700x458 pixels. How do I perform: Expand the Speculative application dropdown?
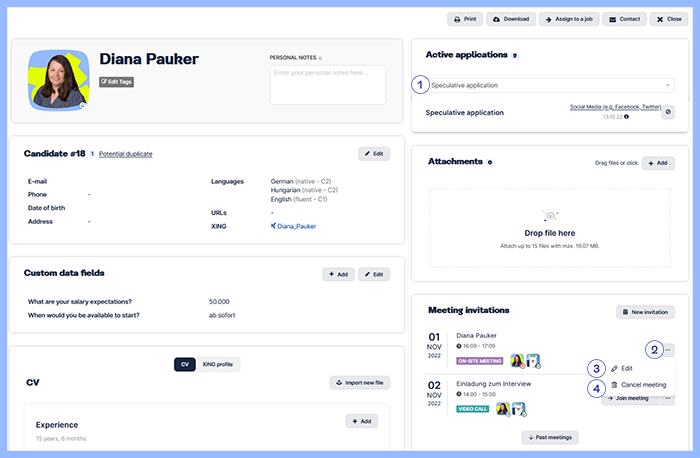click(551, 85)
